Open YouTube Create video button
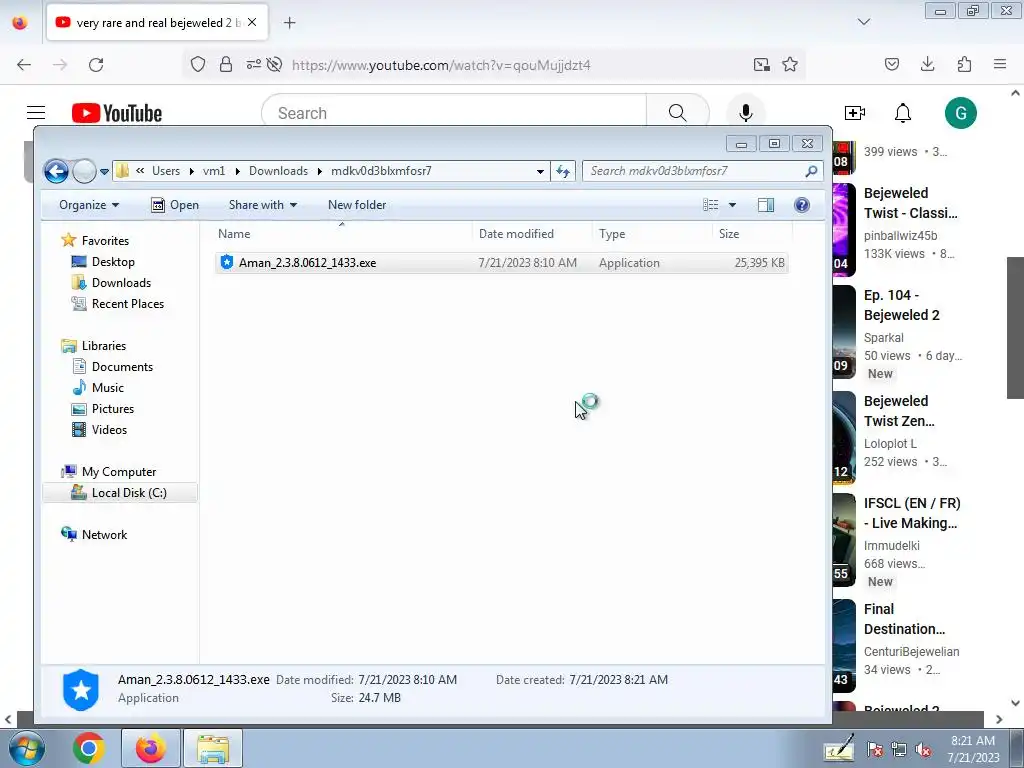1024x768 pixels. (x=855, y=113)
